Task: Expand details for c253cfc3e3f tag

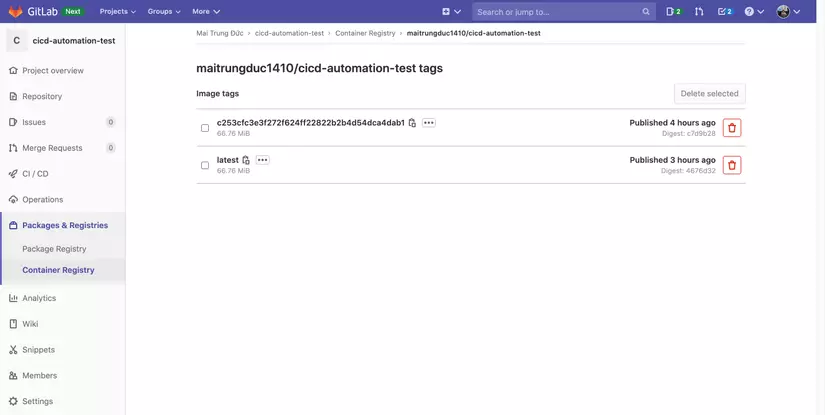Action: pyautogui.click(x=429, y=123)
